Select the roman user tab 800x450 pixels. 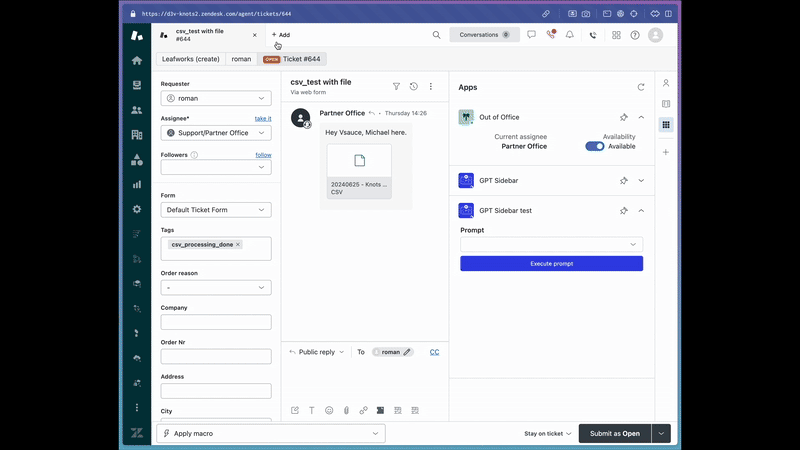[x=241, y=59]
